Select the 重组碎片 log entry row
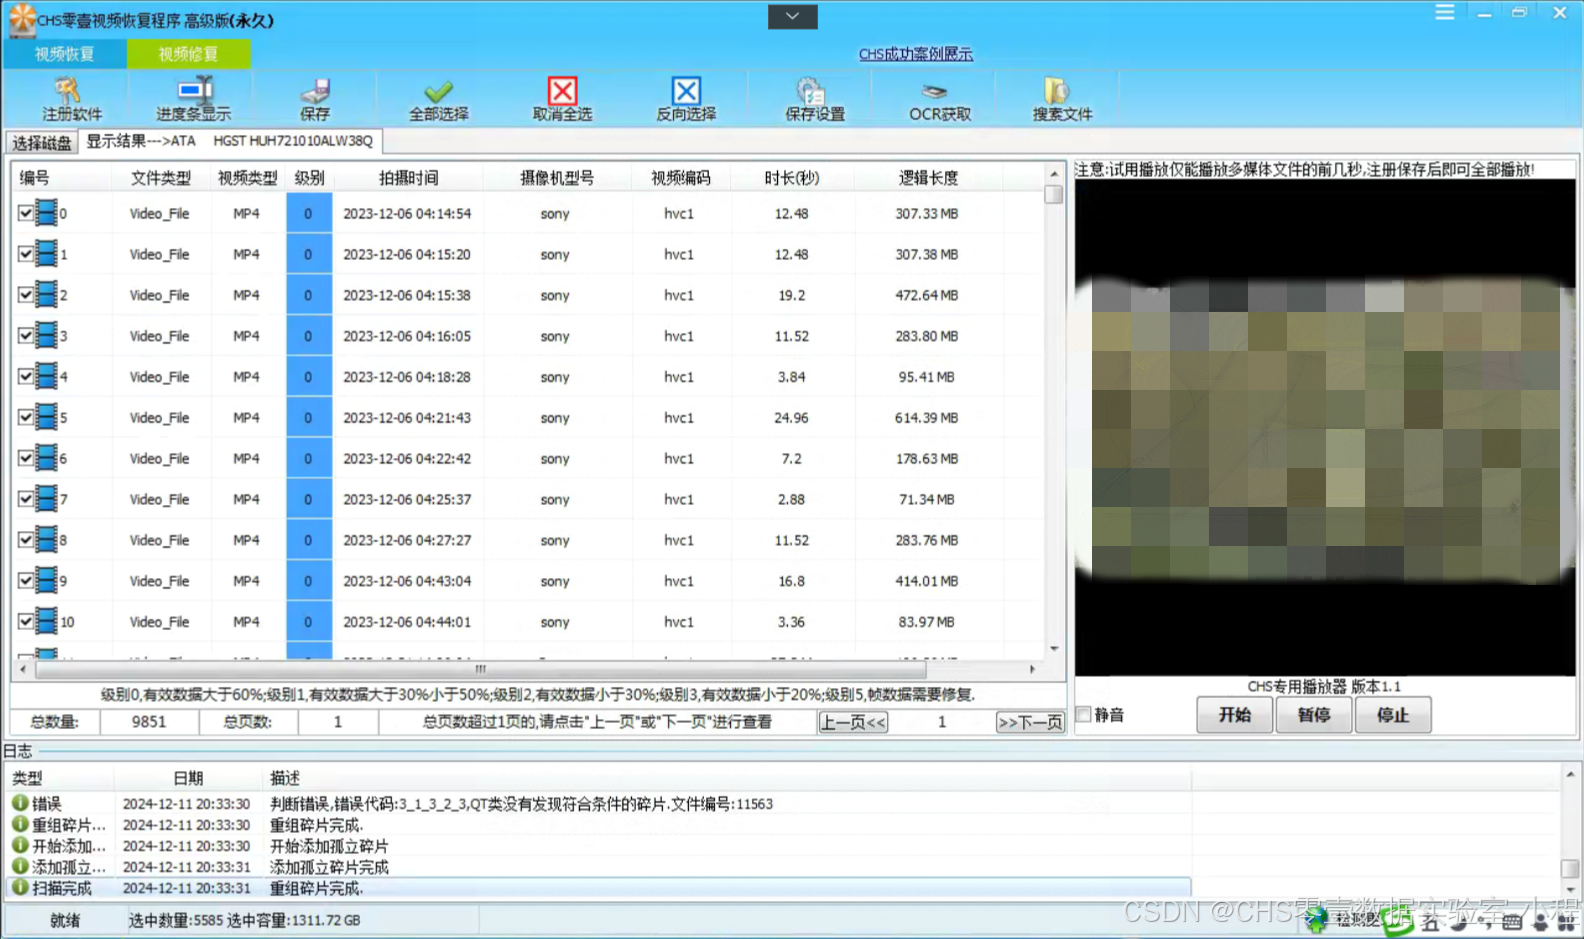Screen dimensions: 1584x939 click(600, 824)
